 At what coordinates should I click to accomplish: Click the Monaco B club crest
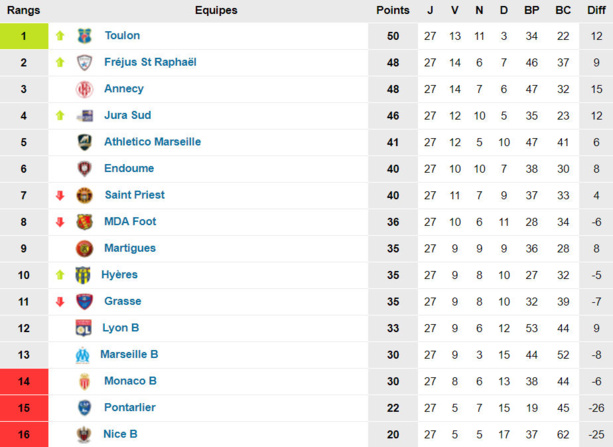(84, 381)
